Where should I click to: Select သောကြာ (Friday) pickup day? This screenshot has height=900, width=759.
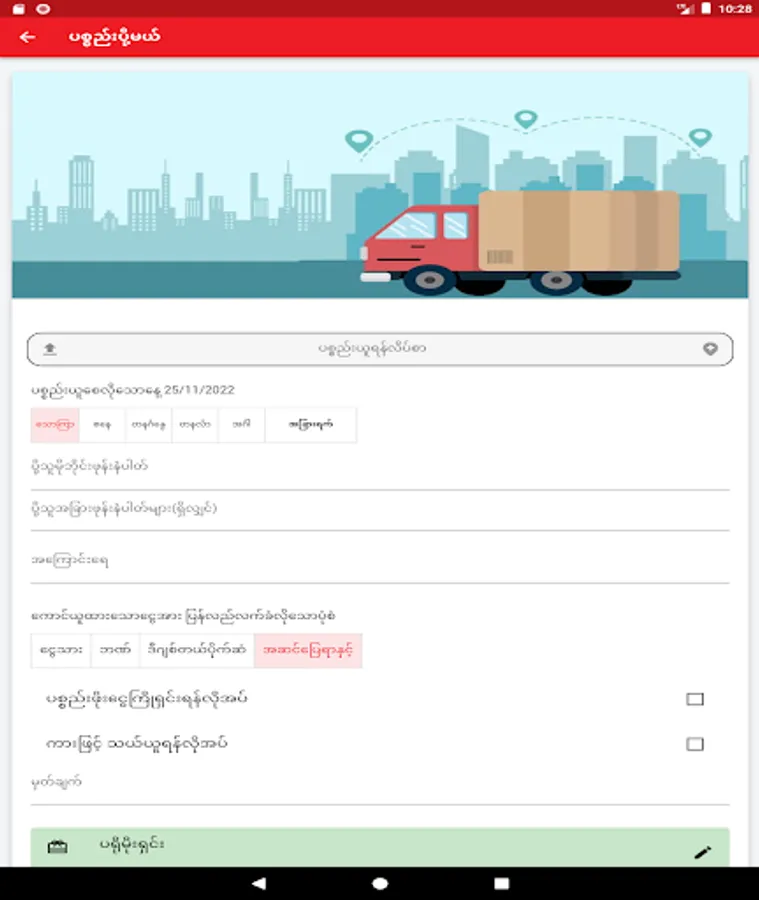point(55,425)
